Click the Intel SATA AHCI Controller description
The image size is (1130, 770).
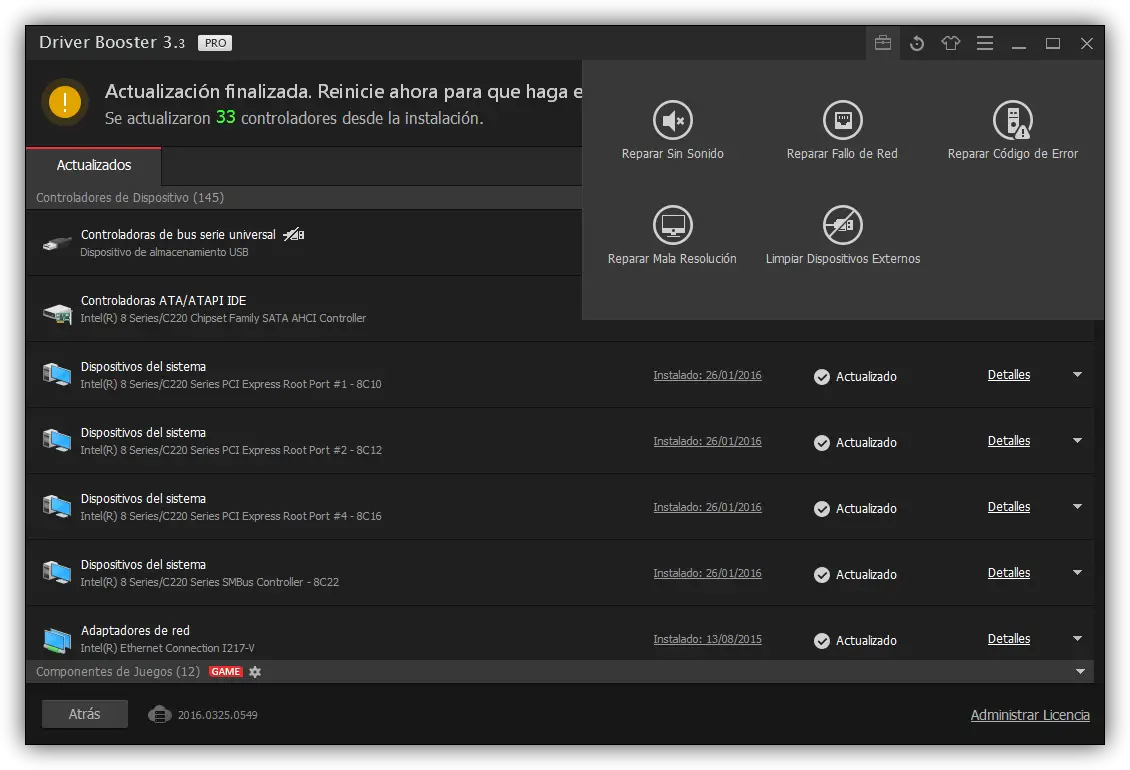223,318
